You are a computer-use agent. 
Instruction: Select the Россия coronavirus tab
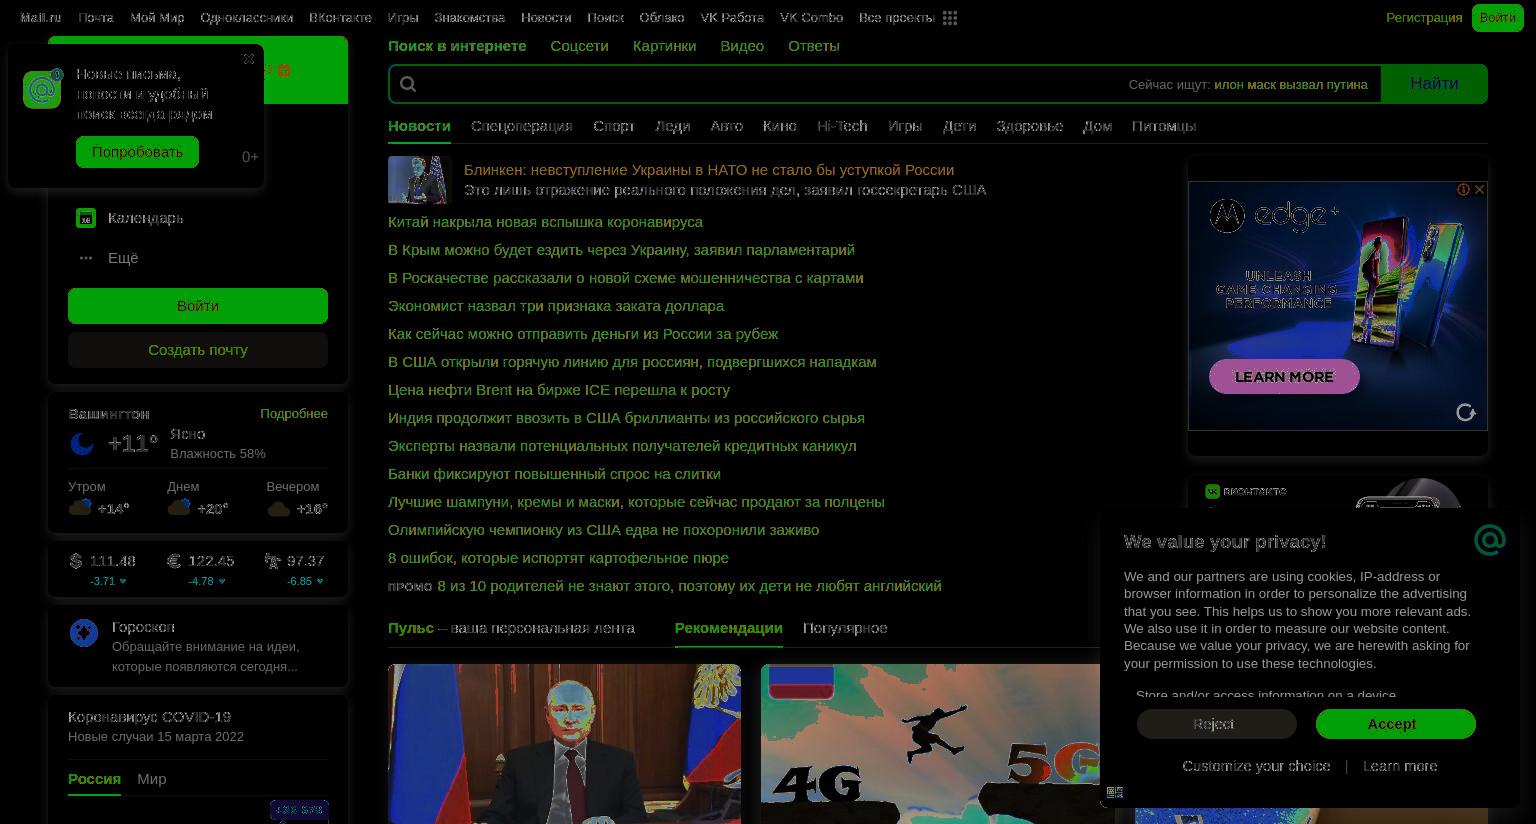[x=94, y=779]
